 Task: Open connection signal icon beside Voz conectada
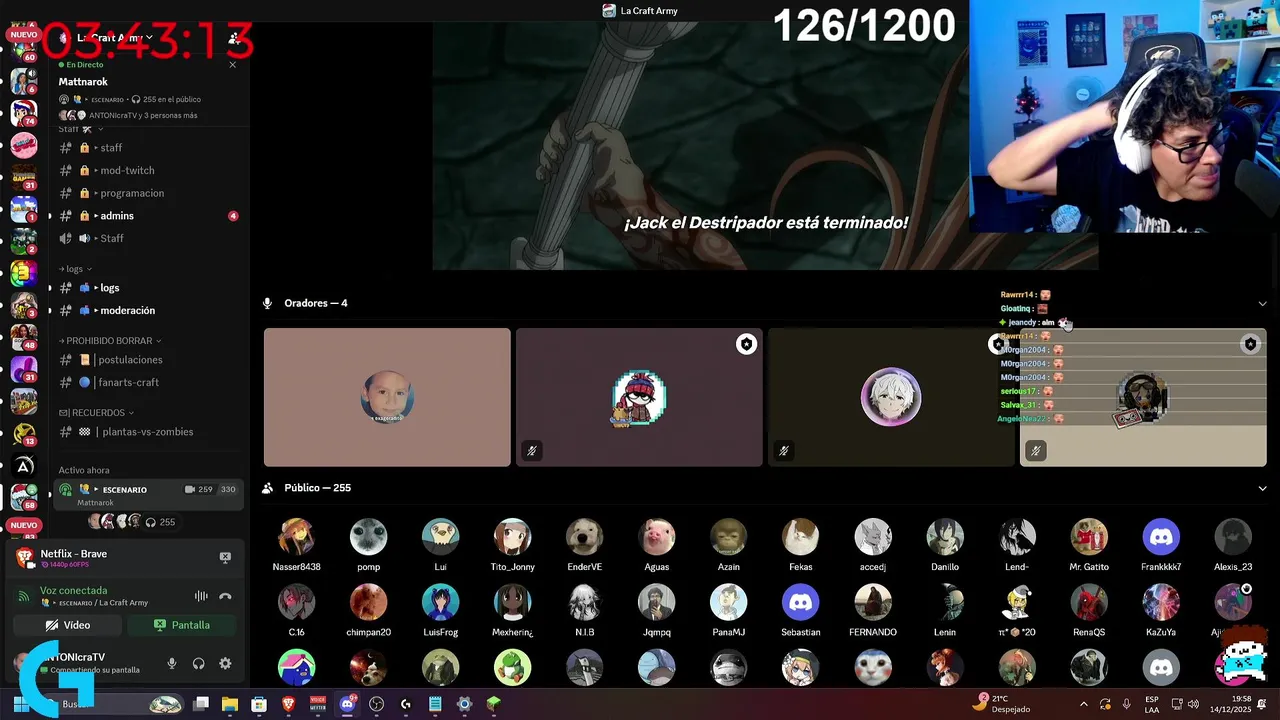(24, 596)
